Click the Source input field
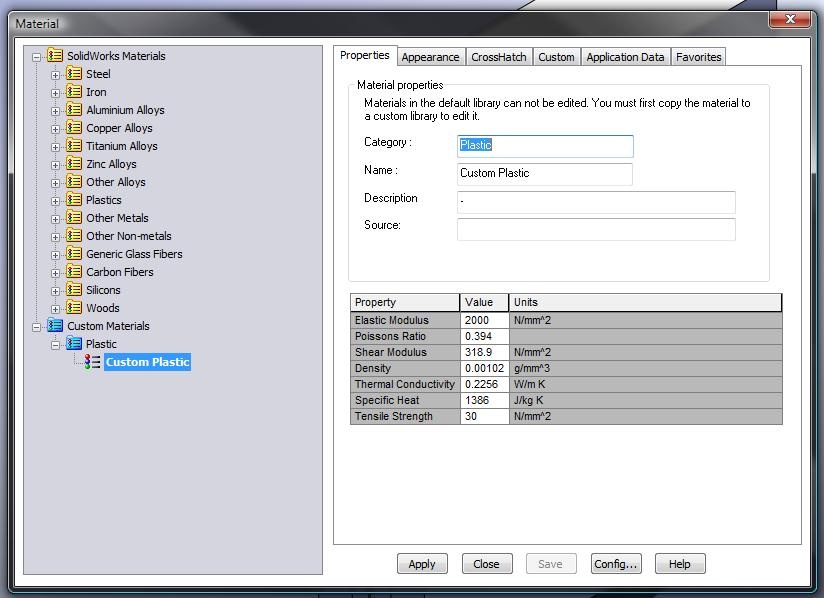Image resolution: width=824 pixels, height=598 pixels. click(596, 229)
